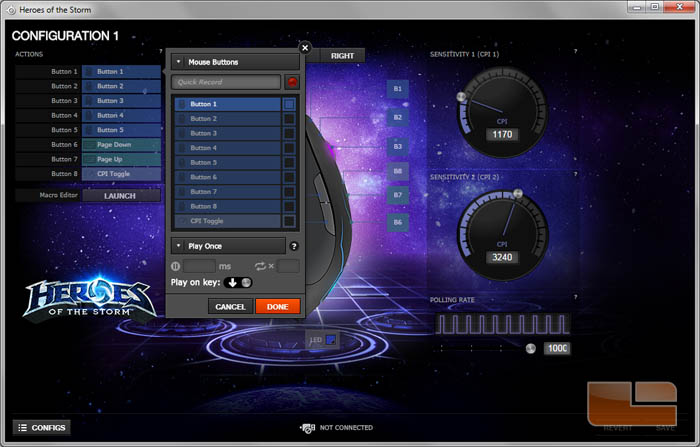
Task: Click CANCEL in the assignment popup
Action: (230, 307)
